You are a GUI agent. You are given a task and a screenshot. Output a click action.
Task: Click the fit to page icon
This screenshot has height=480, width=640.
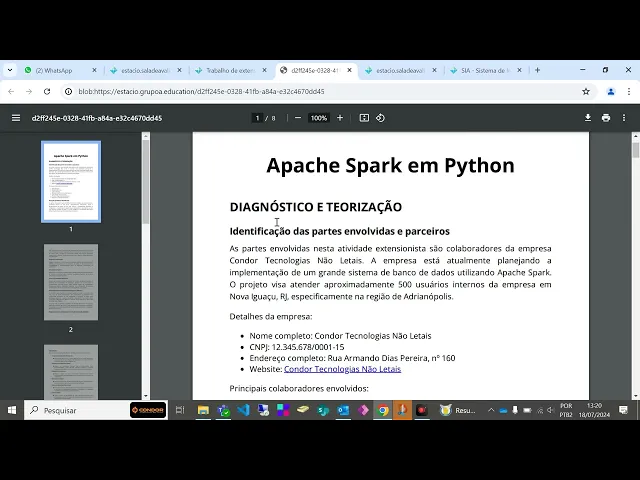coord(364,118)
